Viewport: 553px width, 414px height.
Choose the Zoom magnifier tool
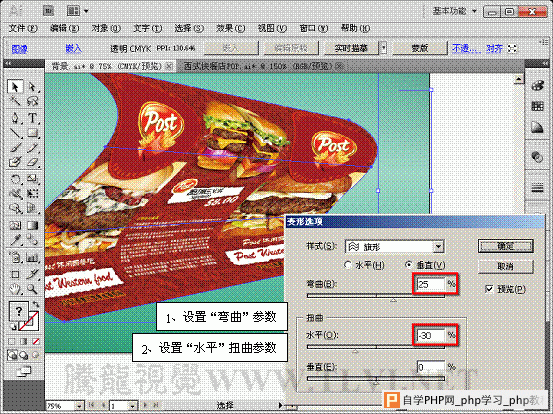click(32, 289)
